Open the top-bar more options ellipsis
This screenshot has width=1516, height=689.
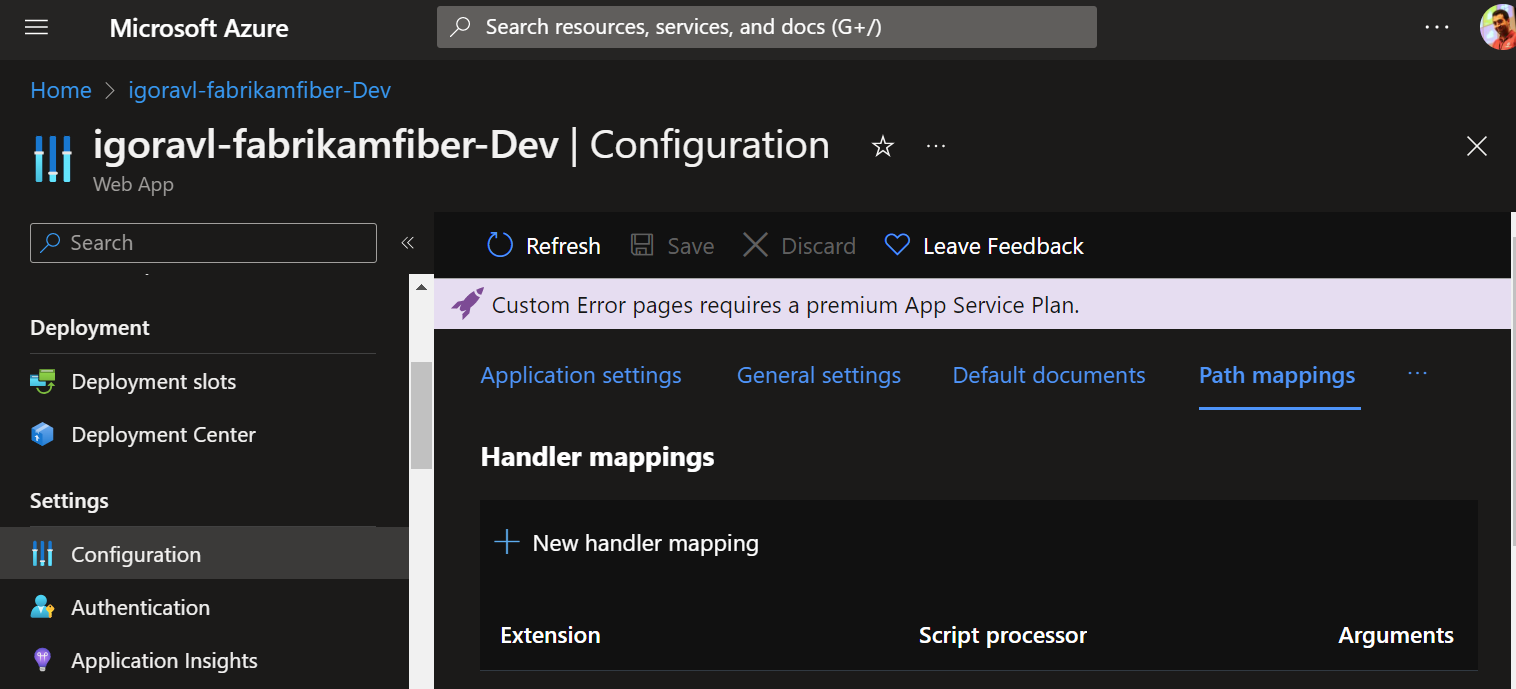tap(1437, 27)
